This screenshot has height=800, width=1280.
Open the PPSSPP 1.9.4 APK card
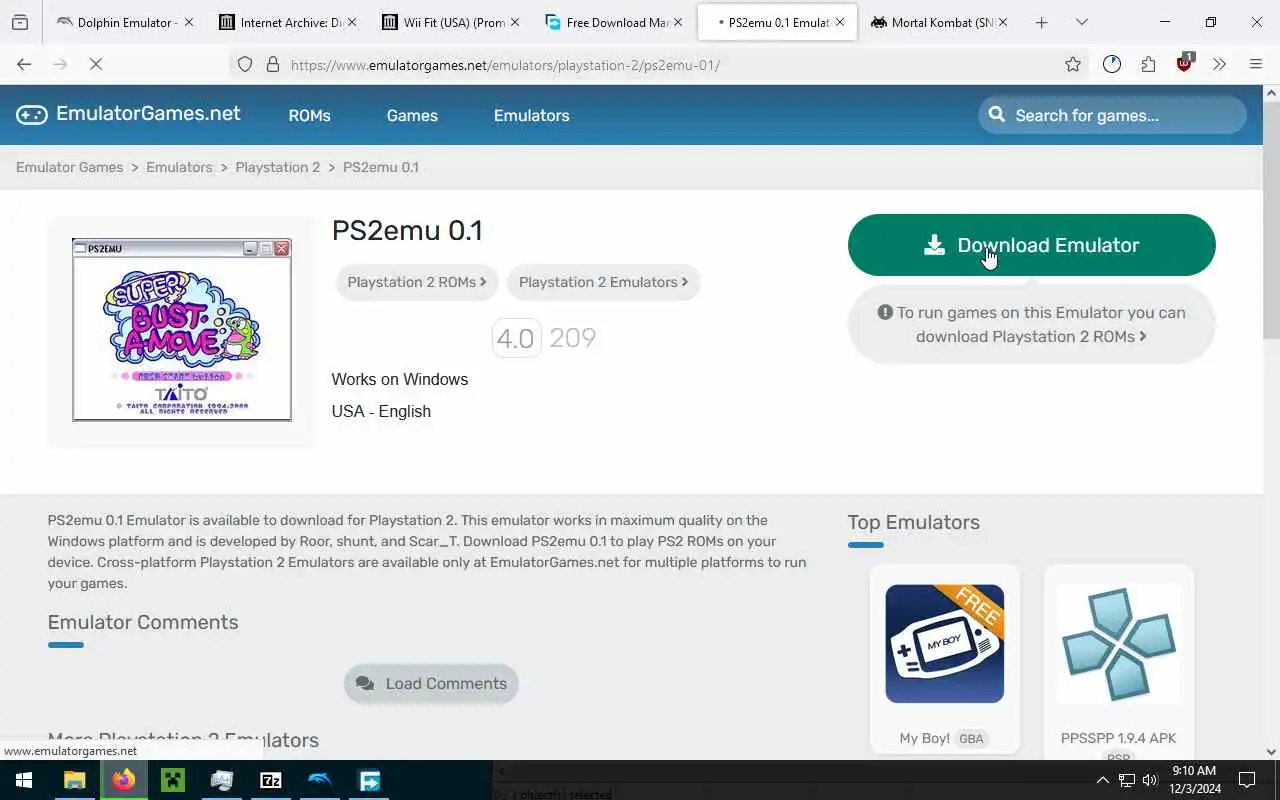[x=1118, y=660]
